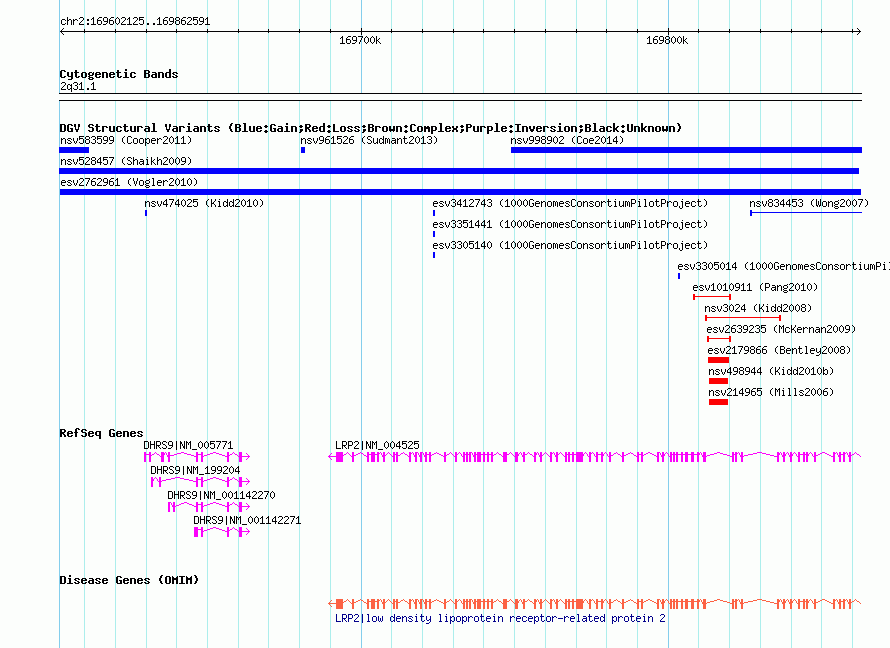Click the blue span line of nsv834453
The height and width of the screenshot is (648, 890).
click(806, 213)
